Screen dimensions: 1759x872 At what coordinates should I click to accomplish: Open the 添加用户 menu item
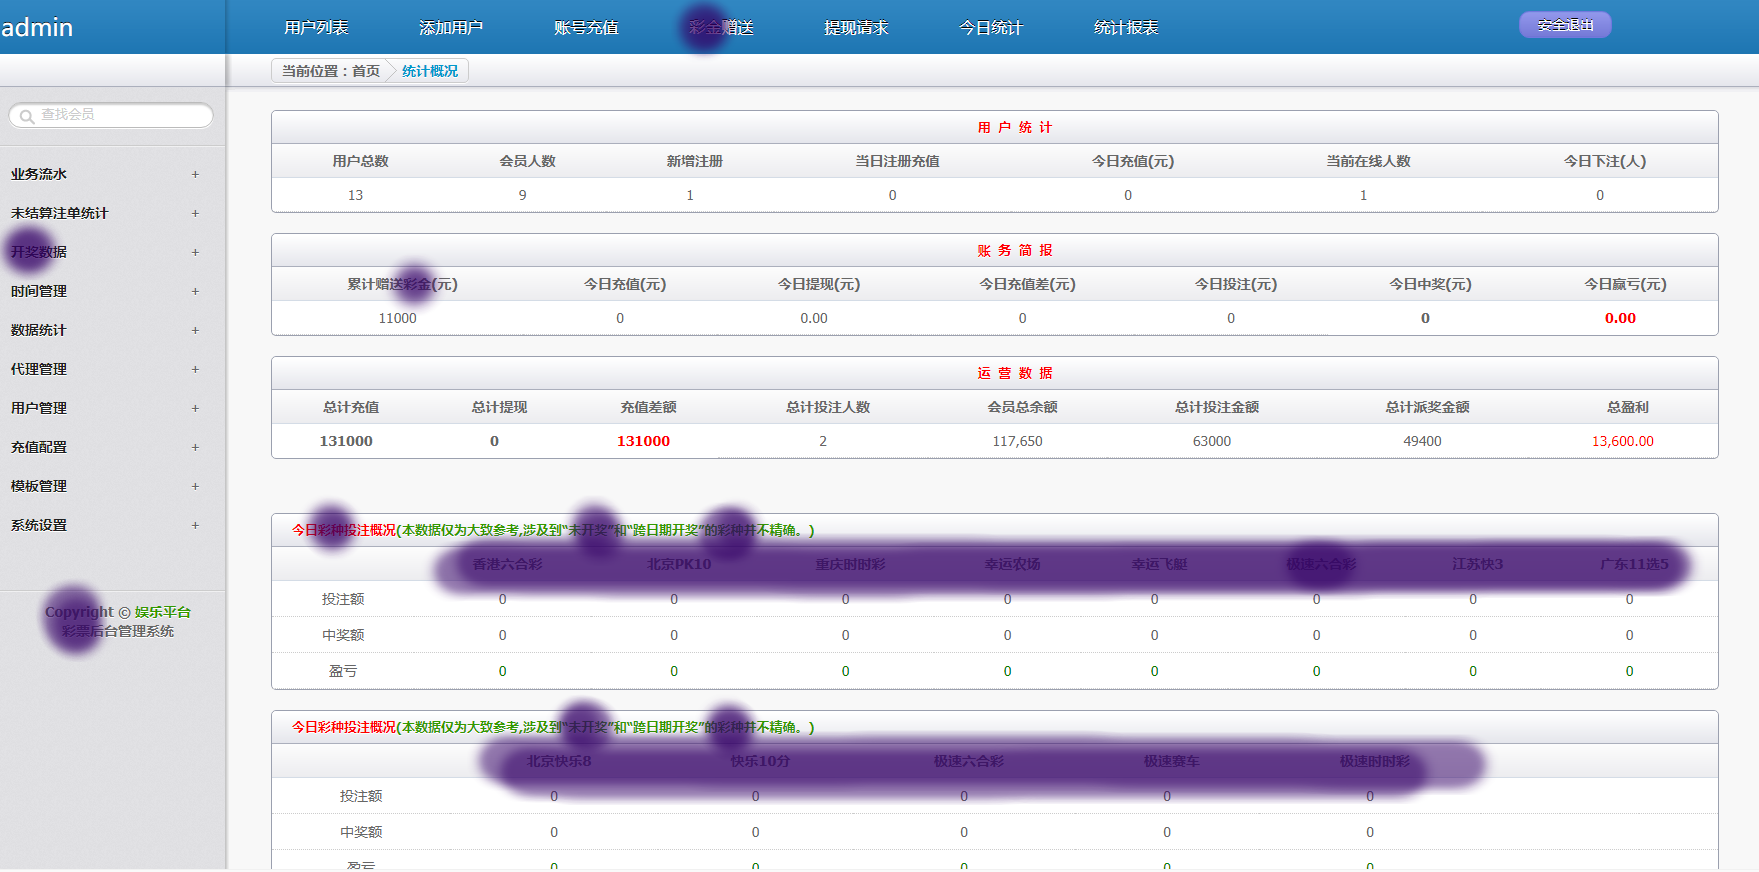[451, 28]
